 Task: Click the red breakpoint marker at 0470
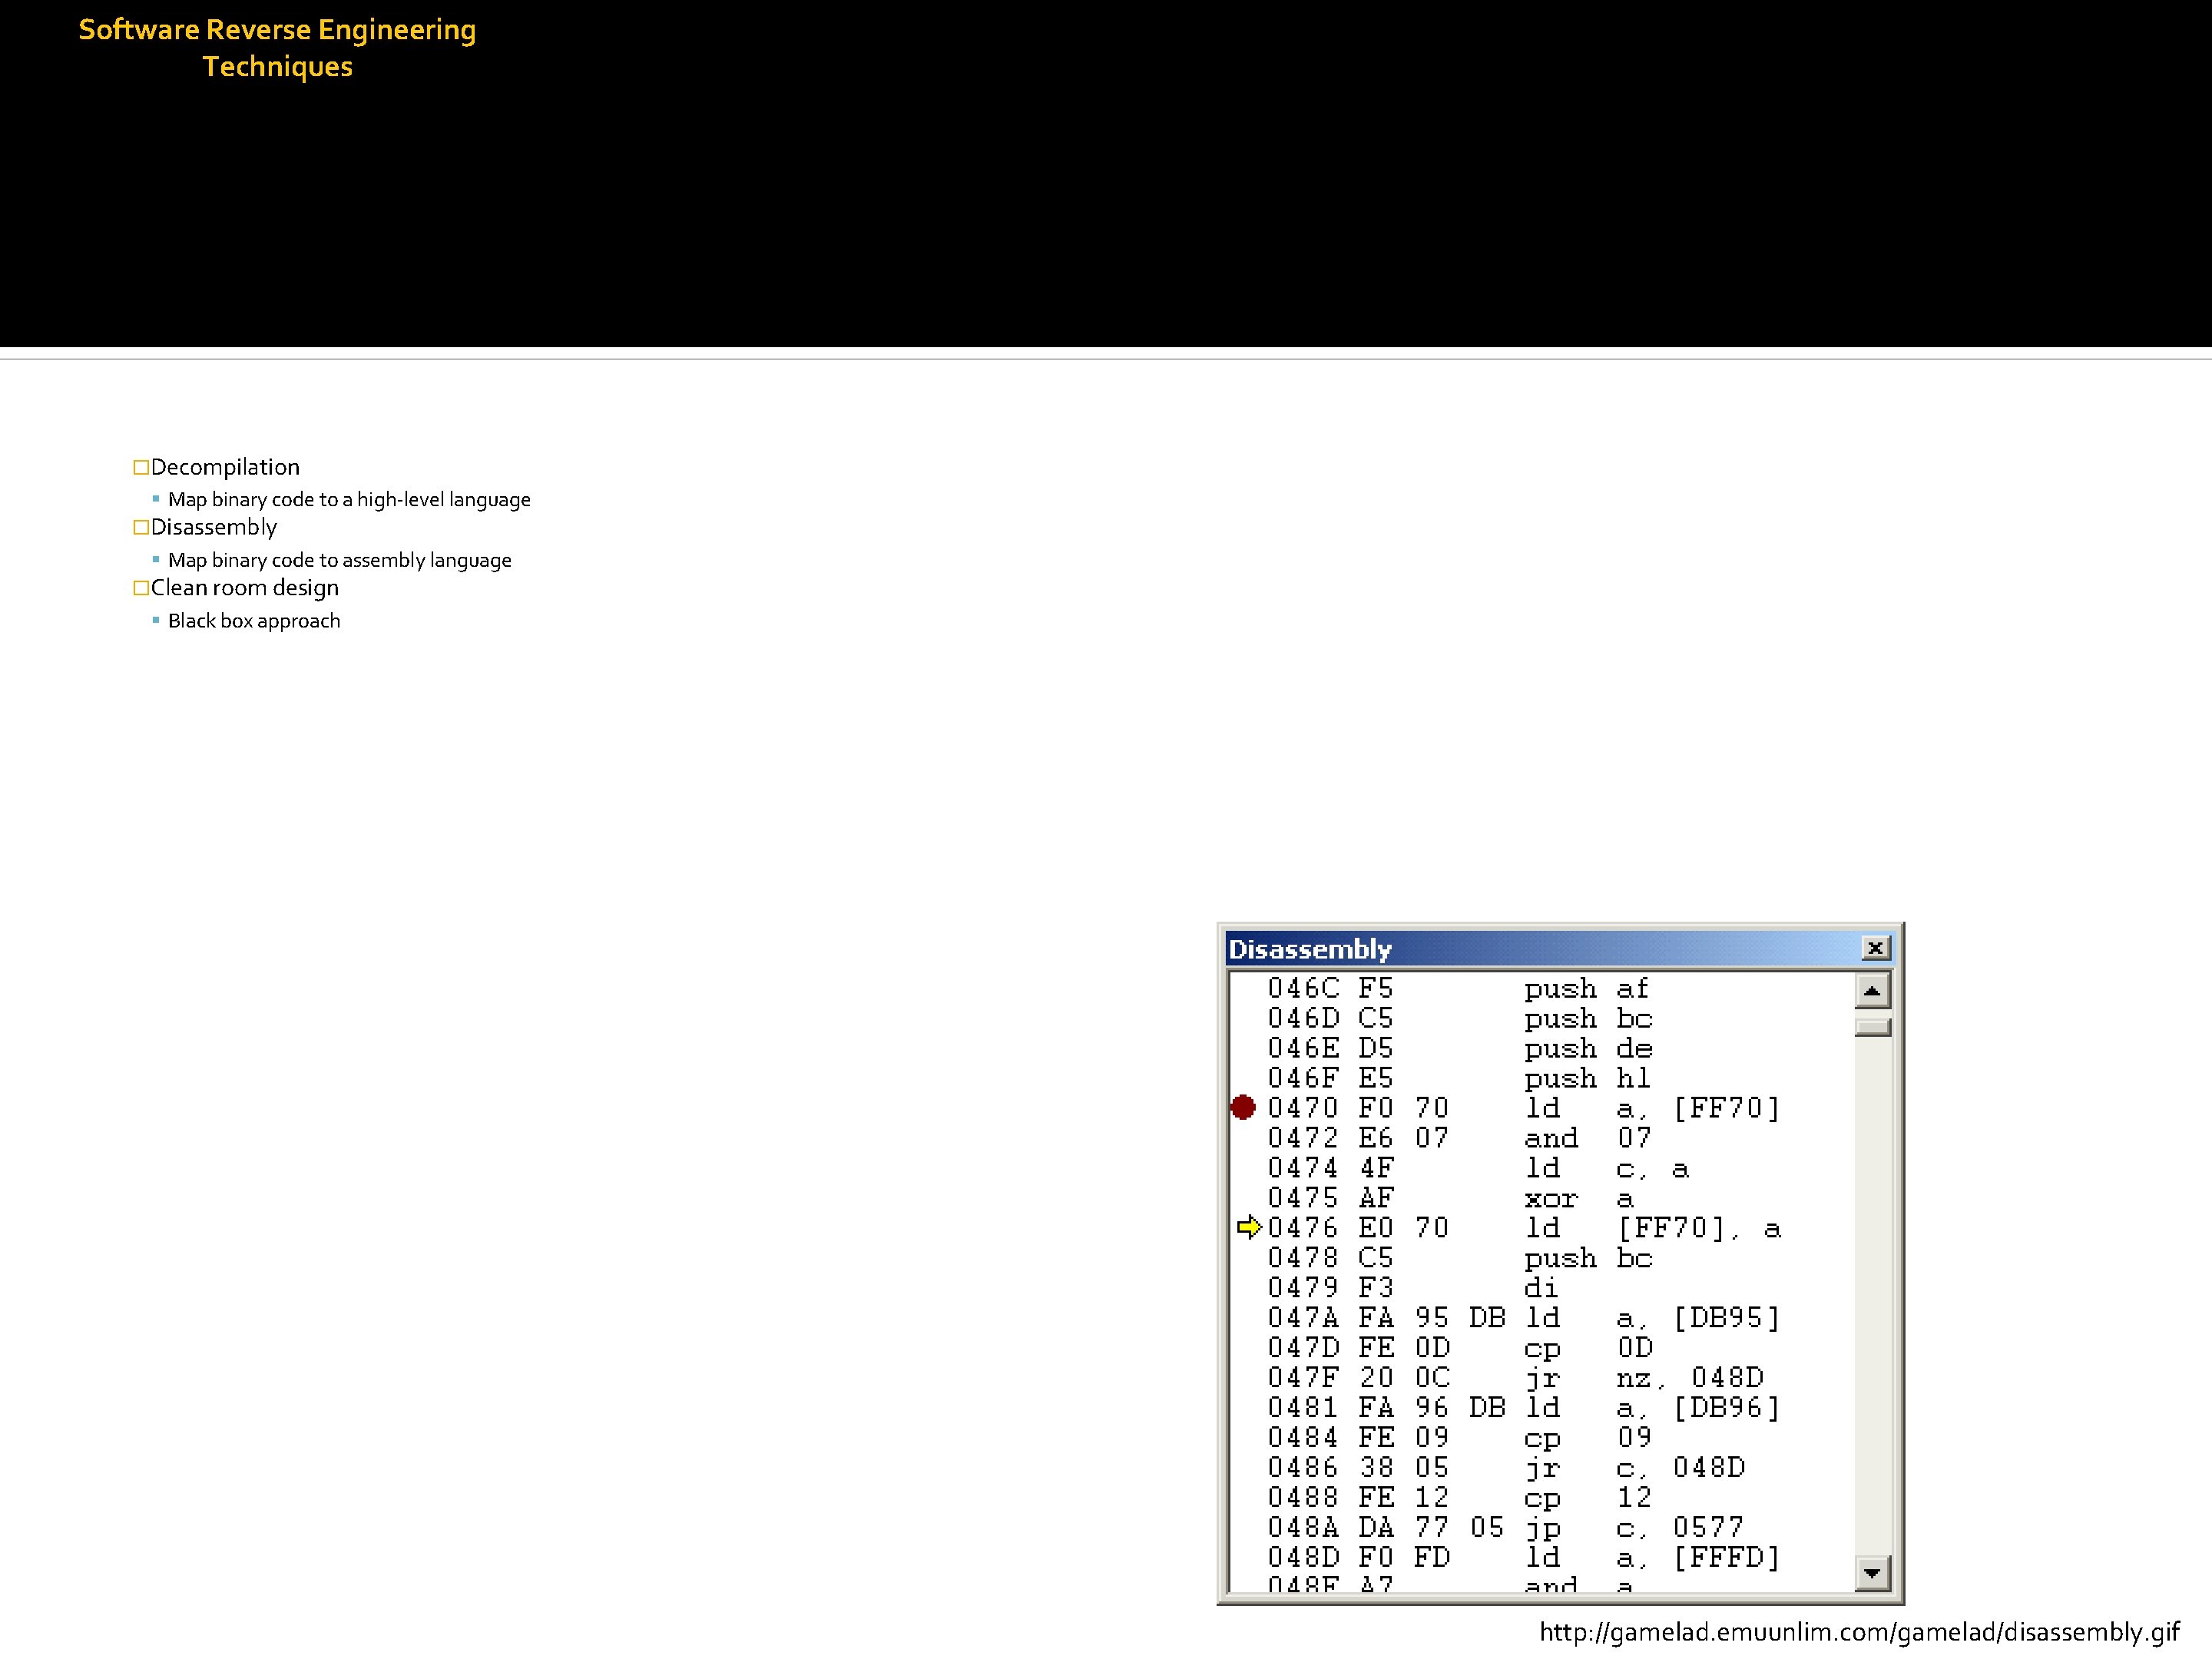(x=1243, y=1107)
